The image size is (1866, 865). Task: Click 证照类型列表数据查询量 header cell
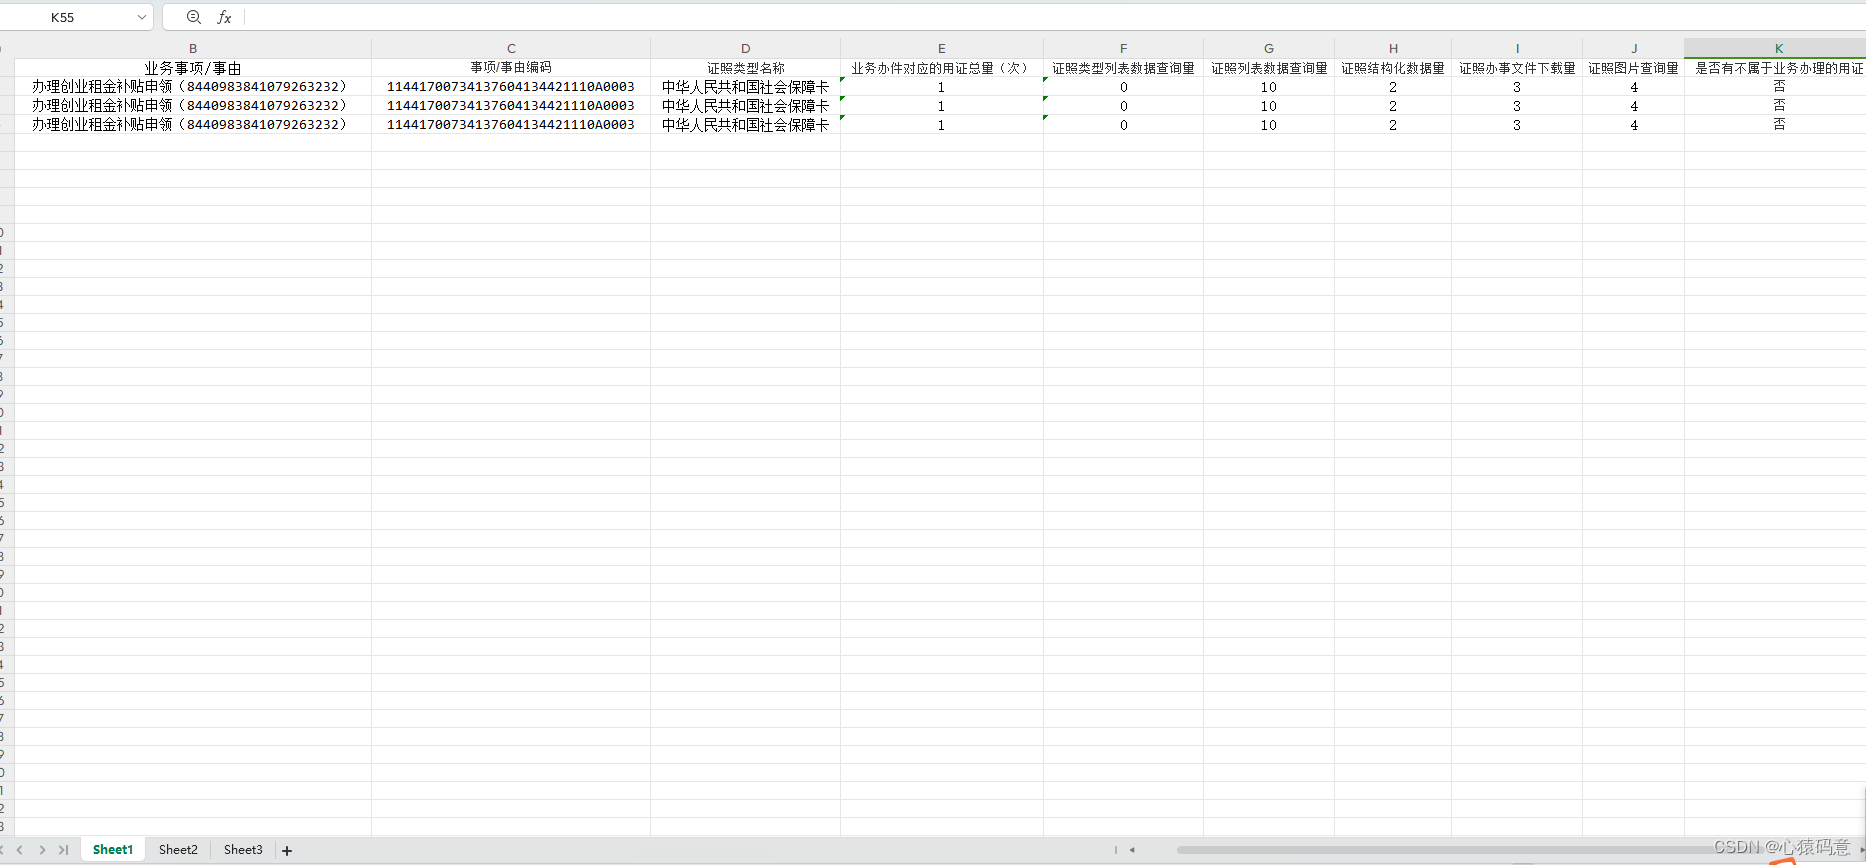1123,68
